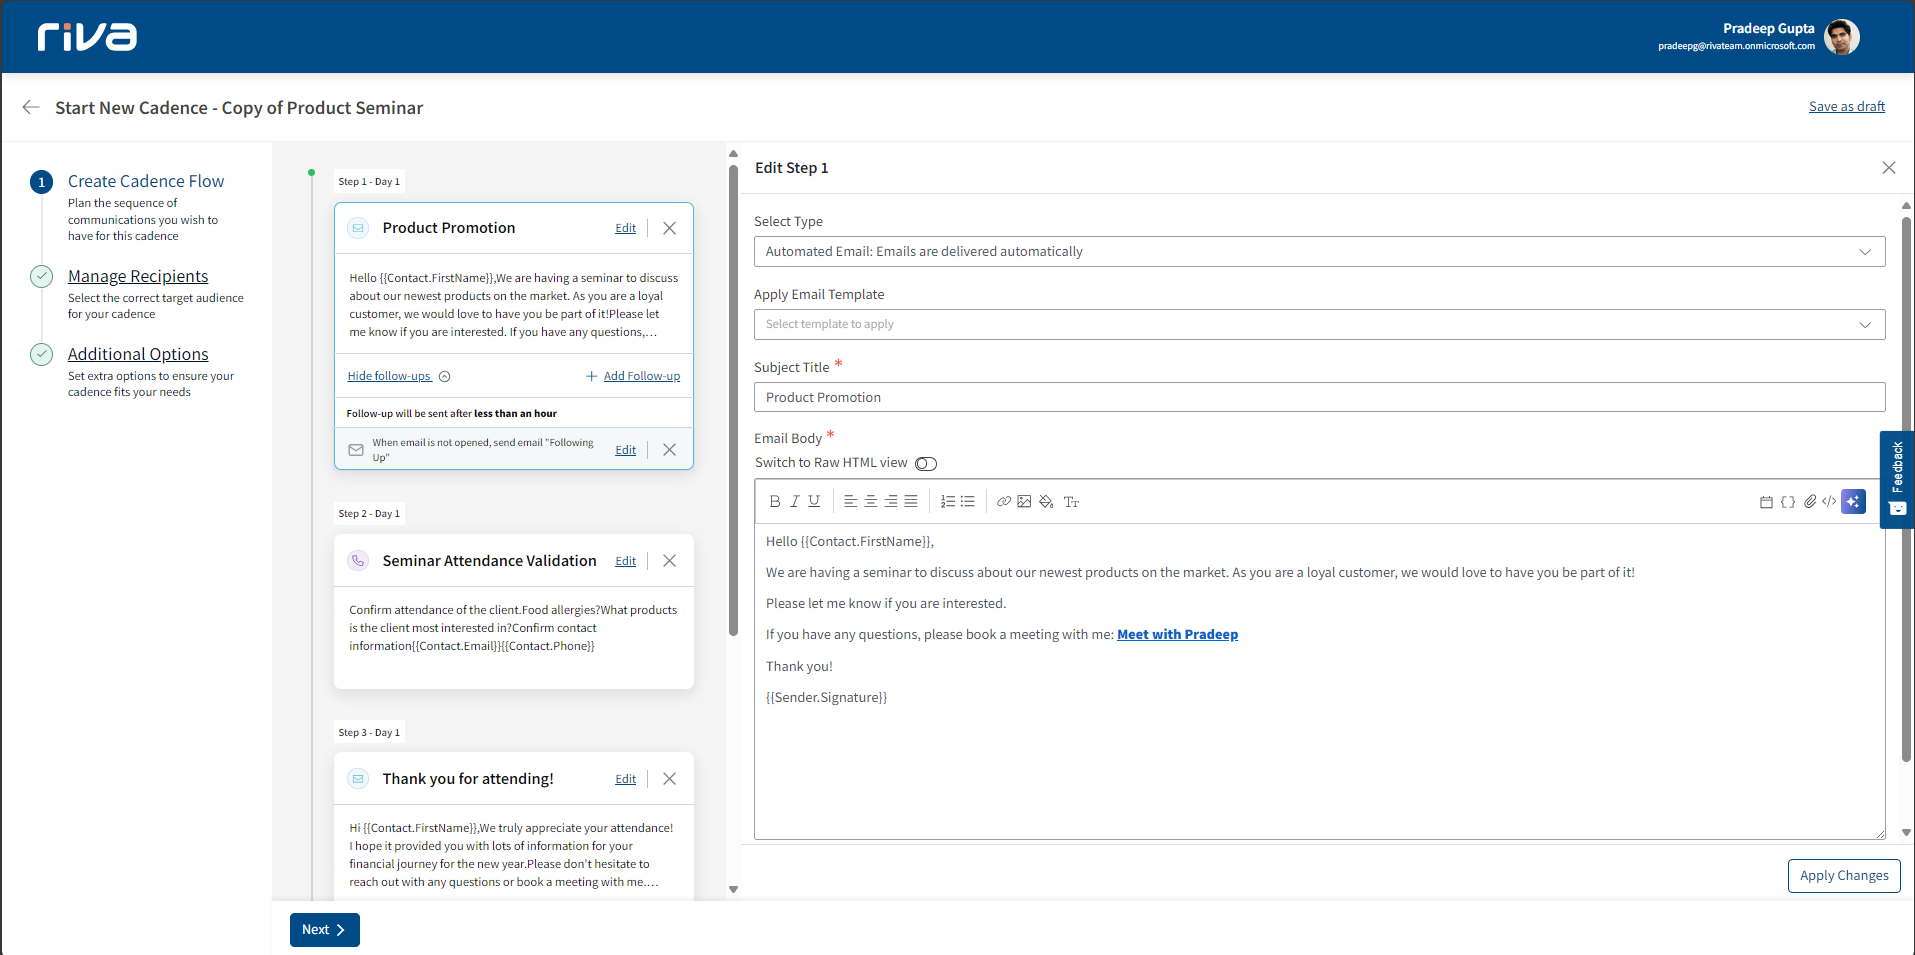The image size is (1915, 955).
Task: Open the AI sparkle assistant button
Action: (1853, 502)
